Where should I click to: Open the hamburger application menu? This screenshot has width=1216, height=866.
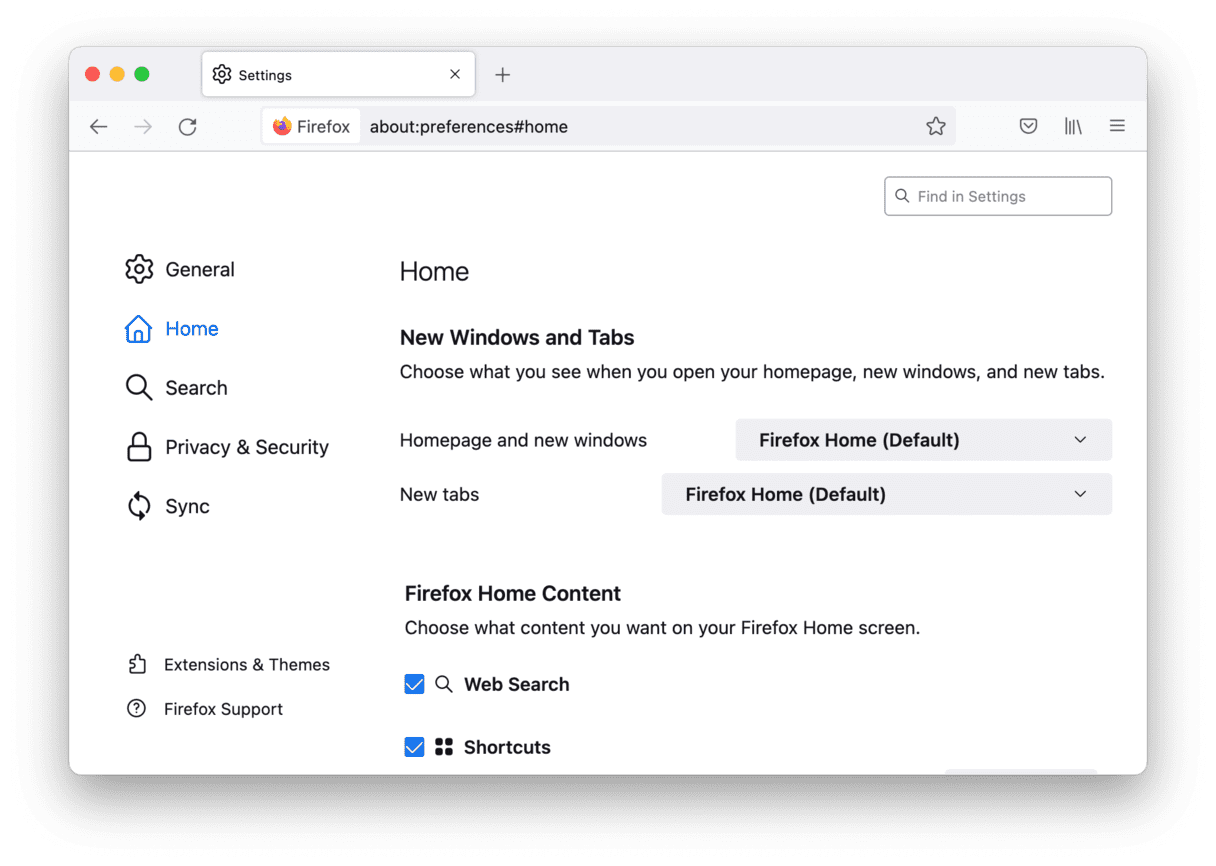click(1117, 126)
